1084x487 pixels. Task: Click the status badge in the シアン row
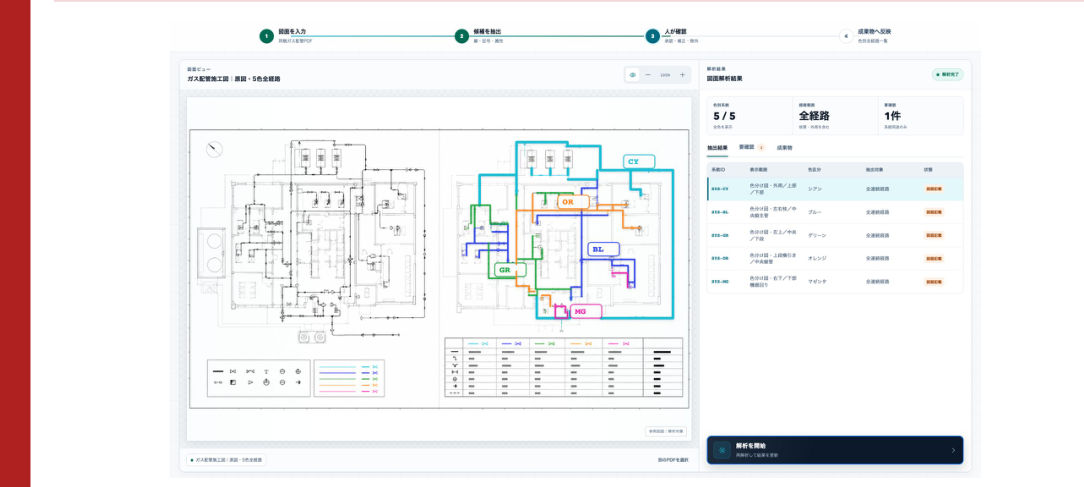click(x=933, y=188)
